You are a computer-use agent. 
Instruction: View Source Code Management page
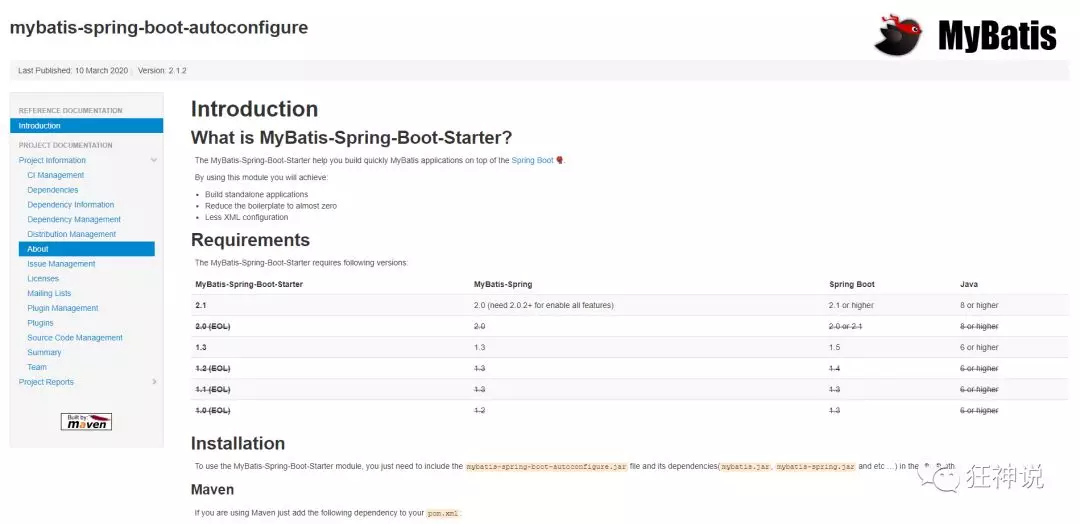[x=75, y=338]
